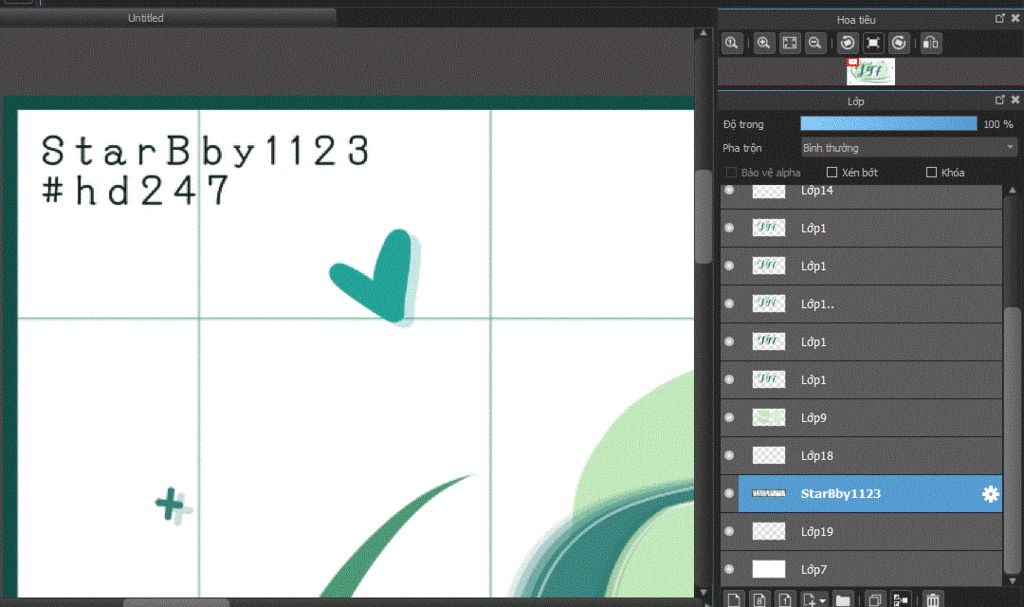
Task: Open settings gear for StarBby1123 layer
Action: point(990,494)
